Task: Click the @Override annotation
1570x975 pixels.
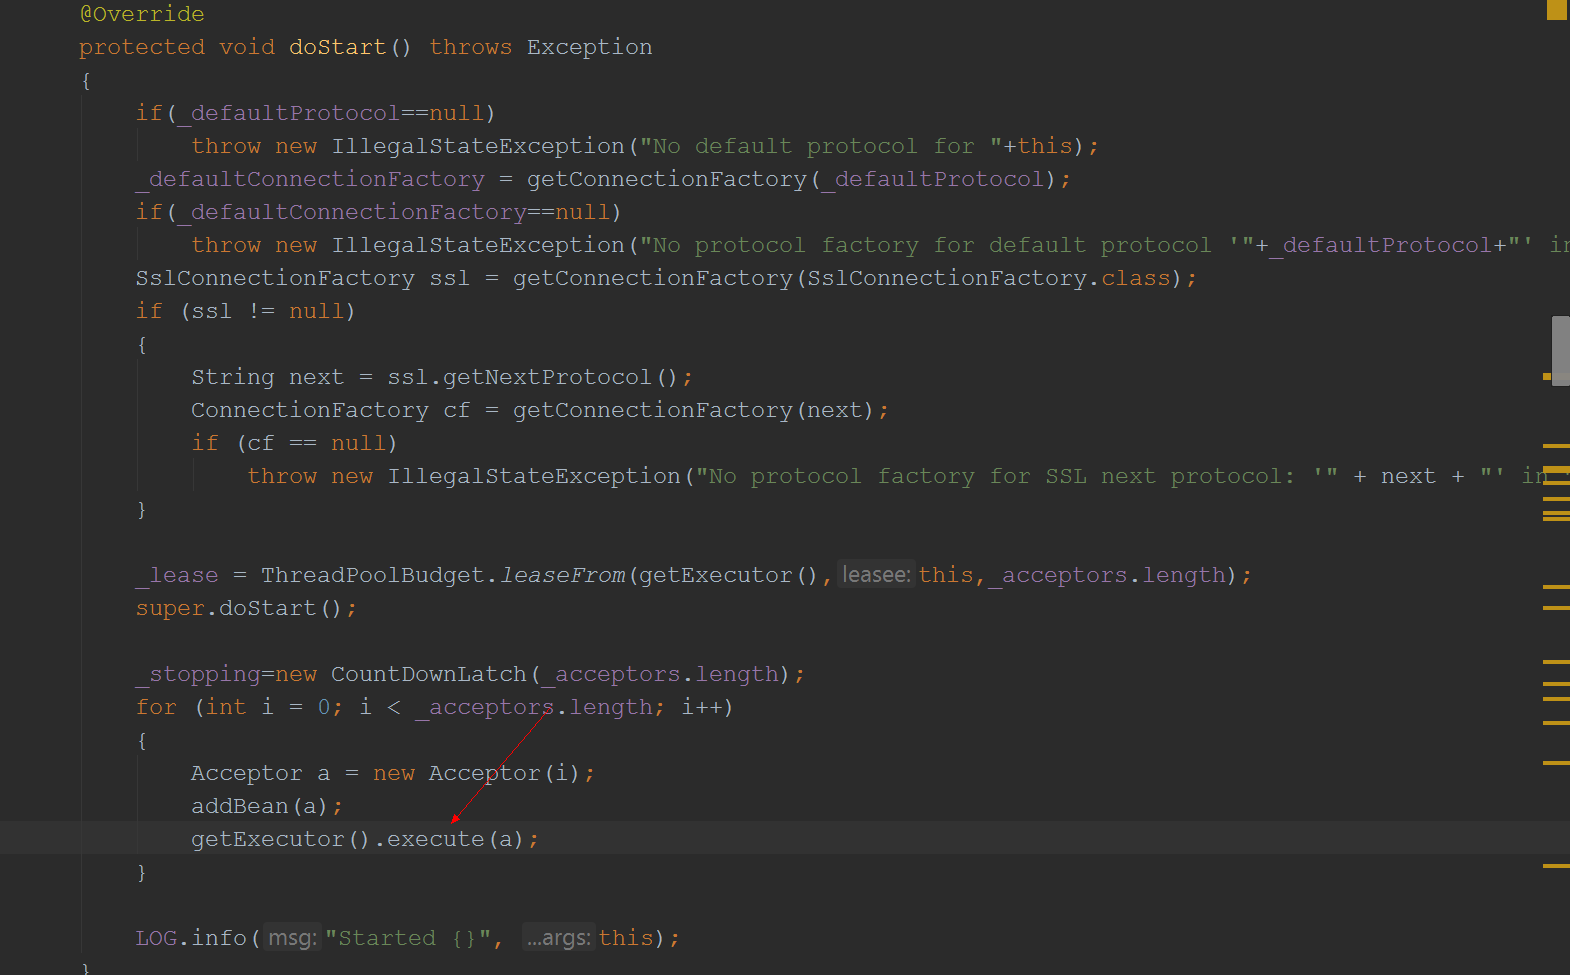Action: pyautogui.click(x=142, y=14)
